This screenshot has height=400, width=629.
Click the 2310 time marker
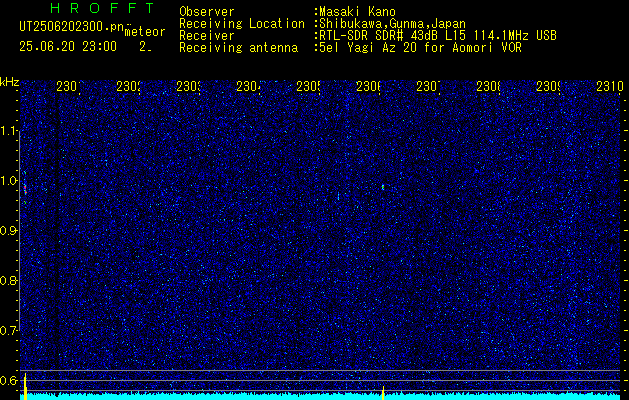coord(610,86)
